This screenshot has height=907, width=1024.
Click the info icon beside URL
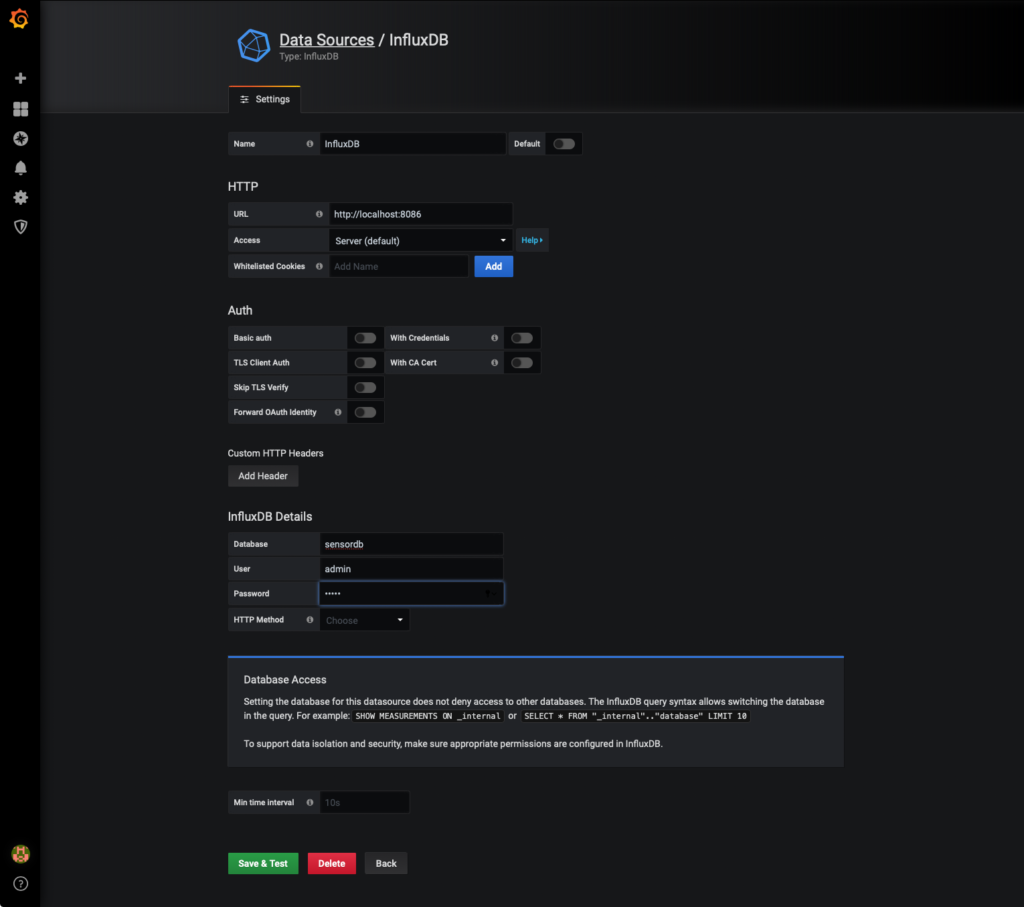319,214
